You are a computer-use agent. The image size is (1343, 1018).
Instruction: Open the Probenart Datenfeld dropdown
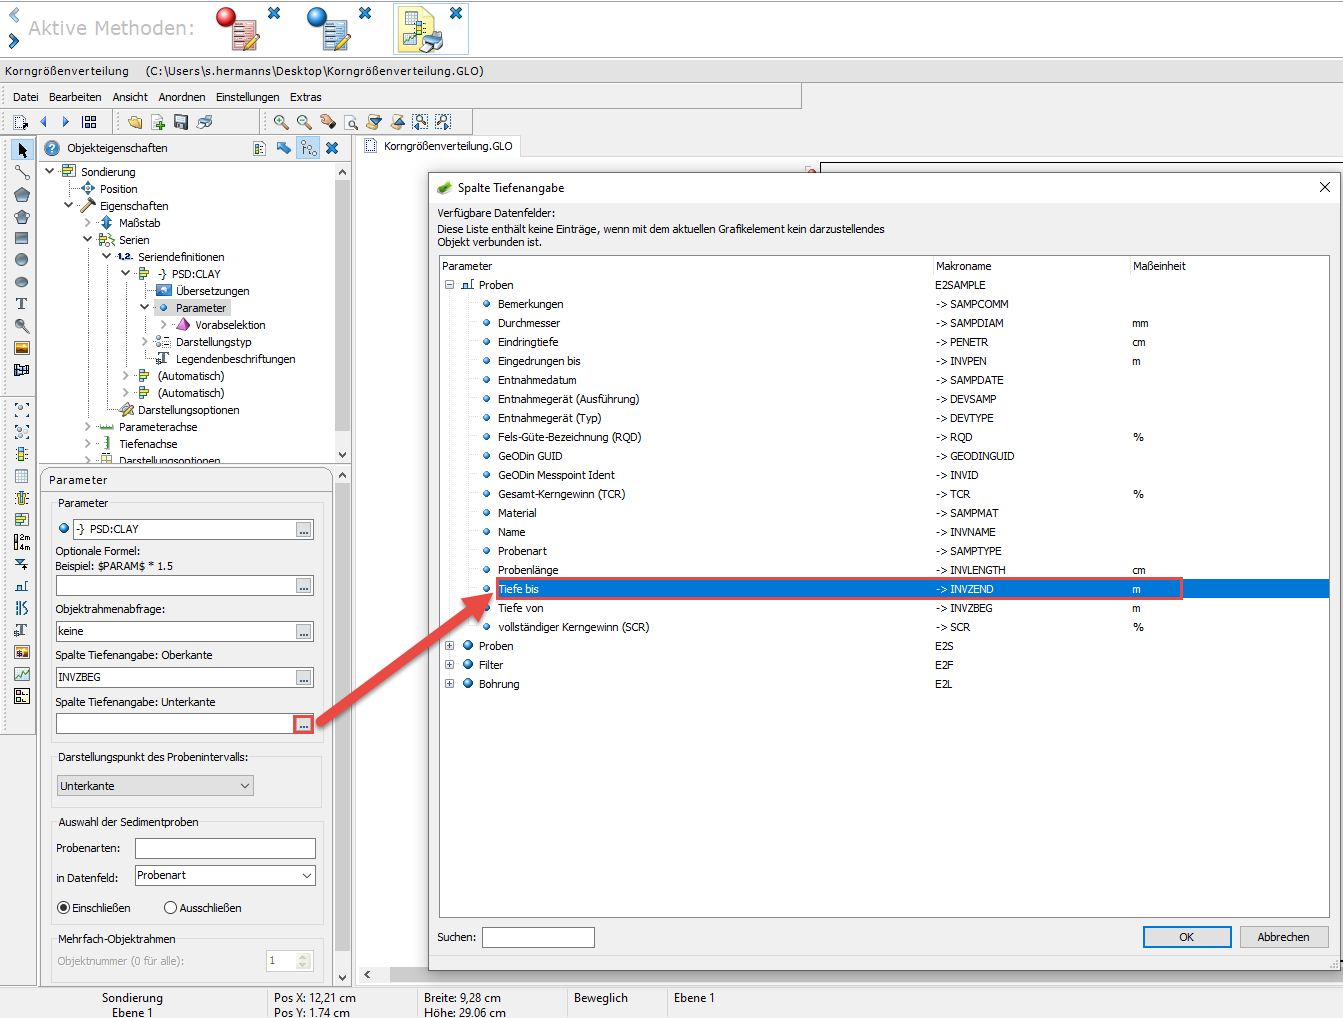[x=225, y=875]
